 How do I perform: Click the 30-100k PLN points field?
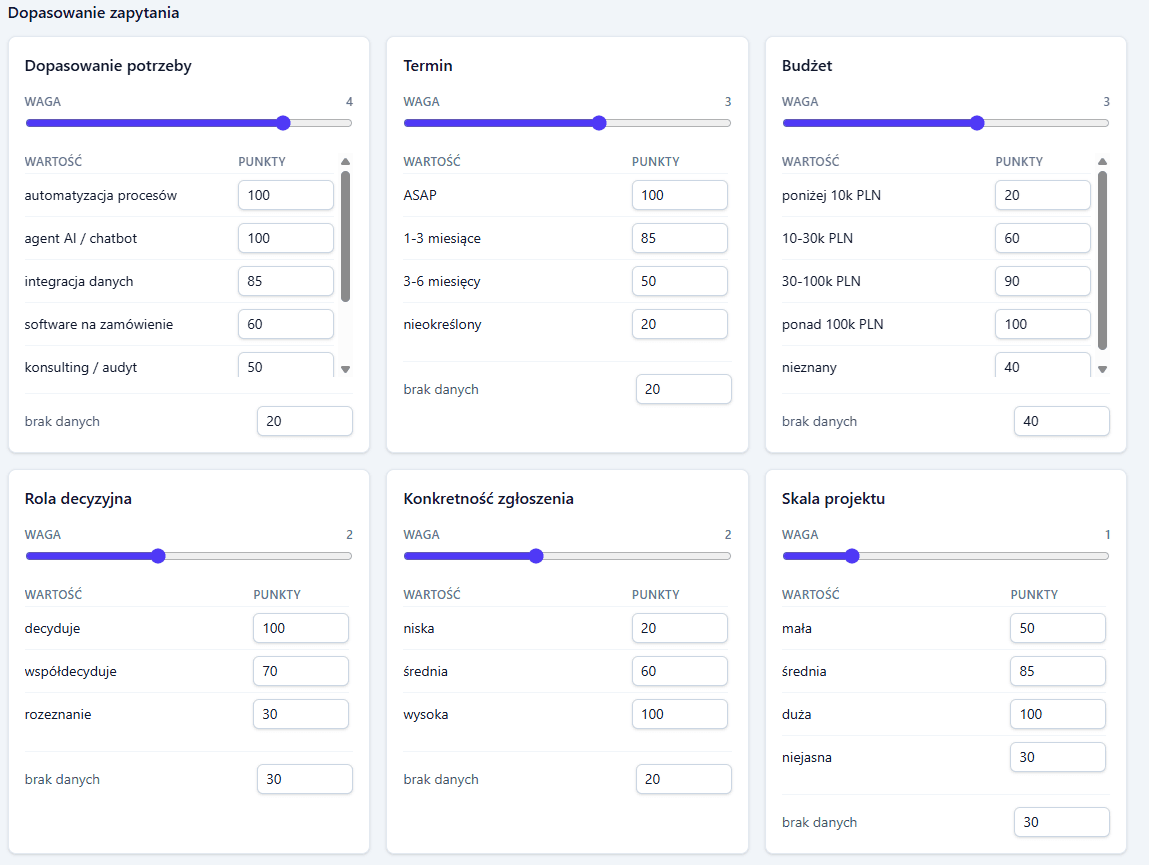1043,281
